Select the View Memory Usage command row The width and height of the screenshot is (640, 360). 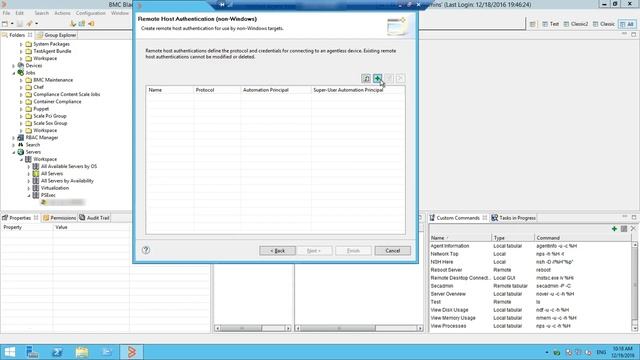531,318
